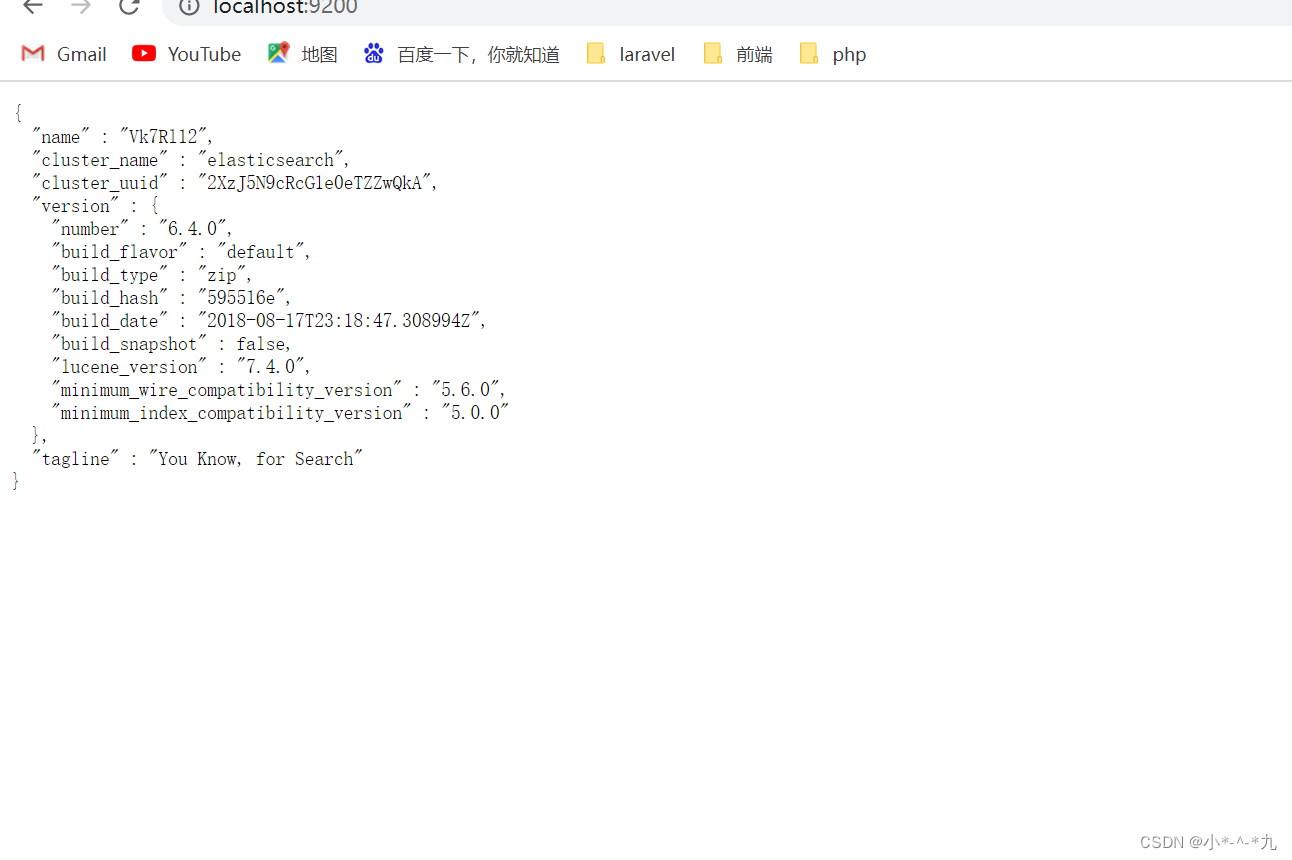Open the php bookmark folder
The image size is (1292, 860).
tap(833, 54)
